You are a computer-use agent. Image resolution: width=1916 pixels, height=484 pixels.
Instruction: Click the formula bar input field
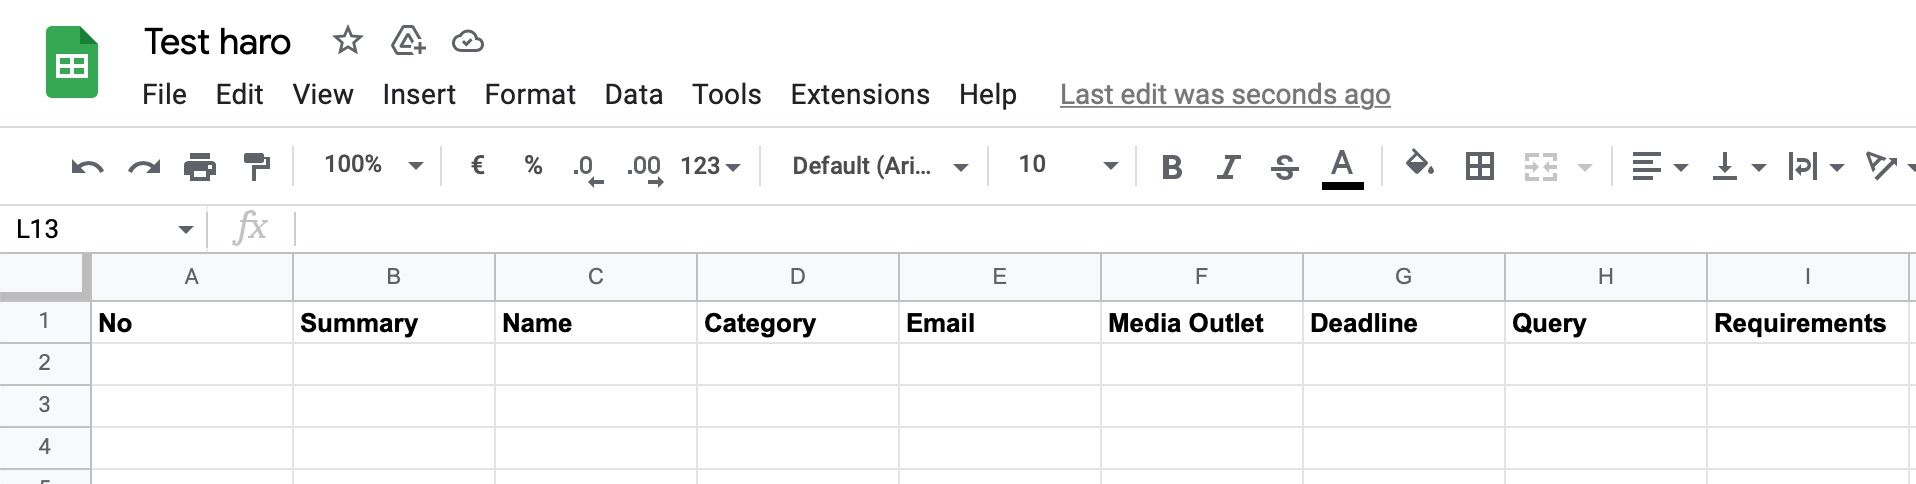click(1000, 229)
